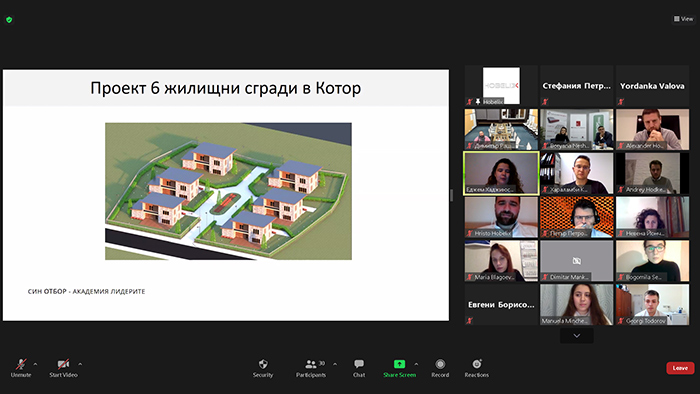
Task: Click the 3D housing render image
Action: (228, 191)
